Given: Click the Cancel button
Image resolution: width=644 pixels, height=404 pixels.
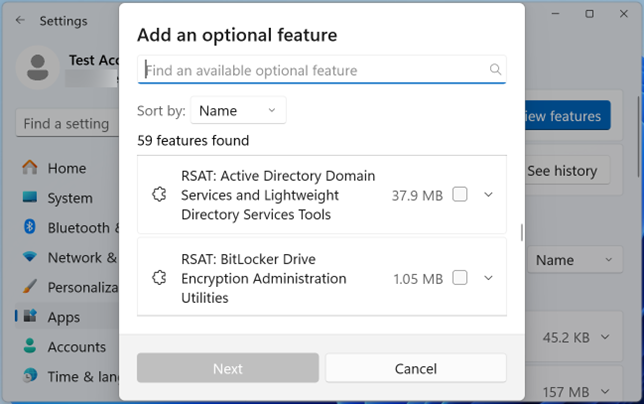Looking at the screenshot, I should click(415, 368).
